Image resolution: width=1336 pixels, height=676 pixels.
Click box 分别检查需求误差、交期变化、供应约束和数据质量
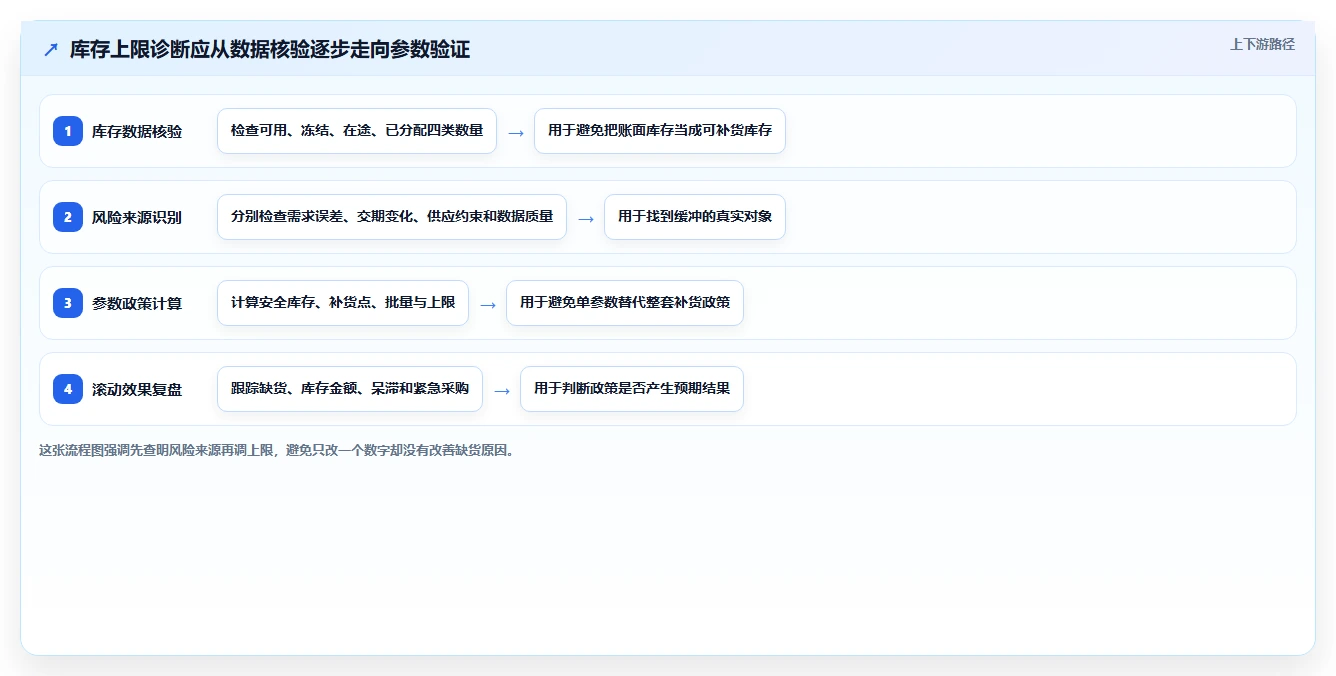coord(392,217)
